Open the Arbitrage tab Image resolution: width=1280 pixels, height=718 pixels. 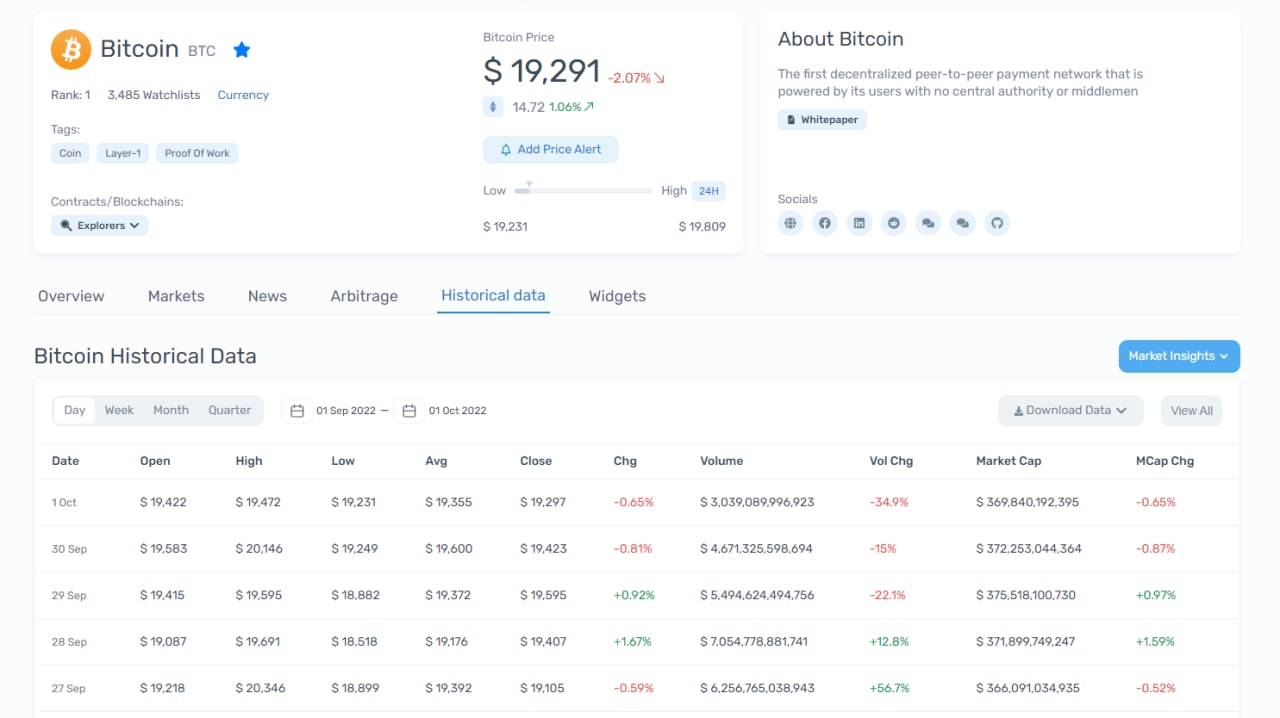click(364, 296)
